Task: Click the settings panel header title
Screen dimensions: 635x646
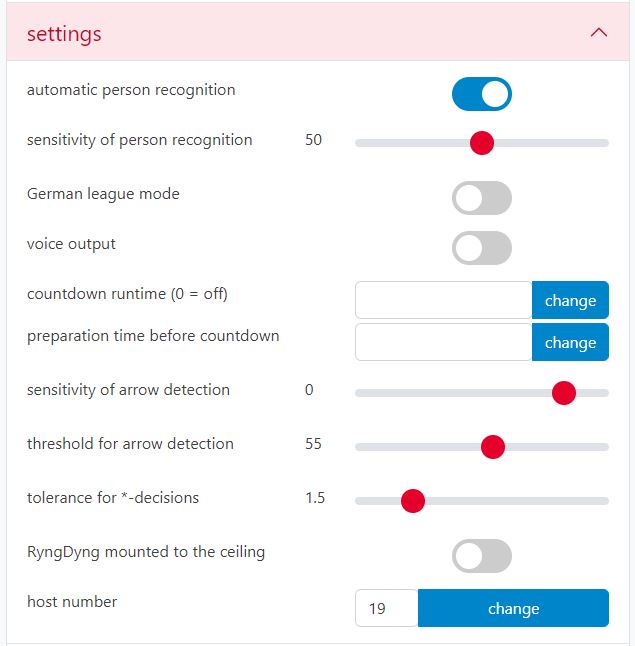Action: [x=64, y=34]
